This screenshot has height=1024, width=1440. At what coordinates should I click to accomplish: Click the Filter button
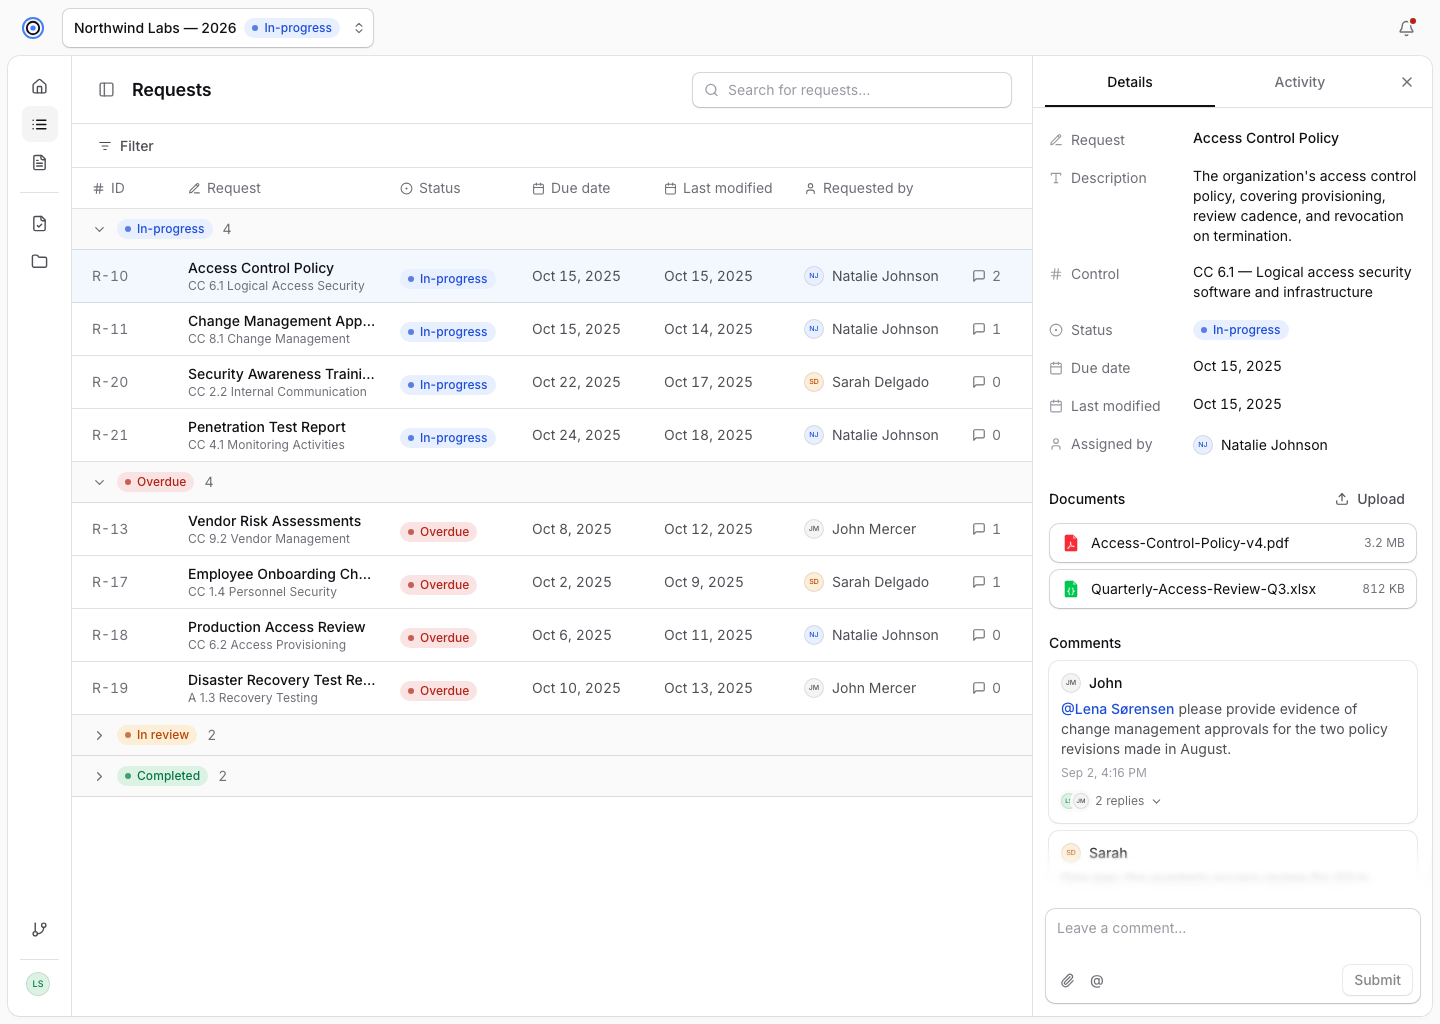coord(126,146)
